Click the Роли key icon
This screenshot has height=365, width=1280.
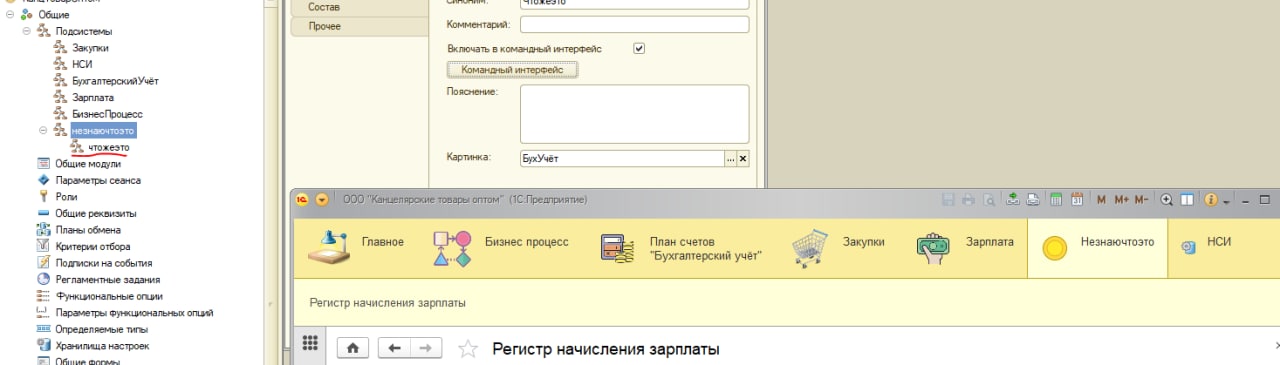[x=43, y=197]
